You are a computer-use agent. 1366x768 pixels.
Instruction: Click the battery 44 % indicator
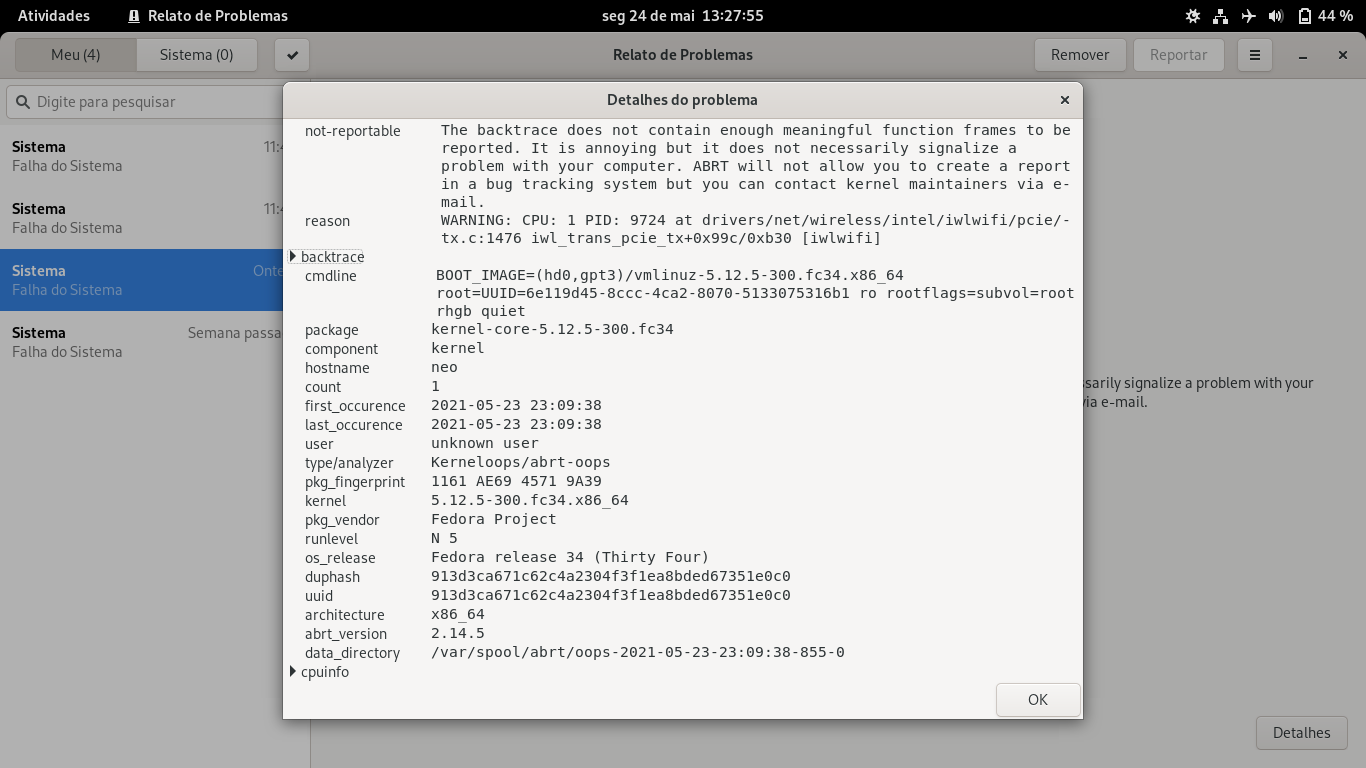(x=1325, y=16)
